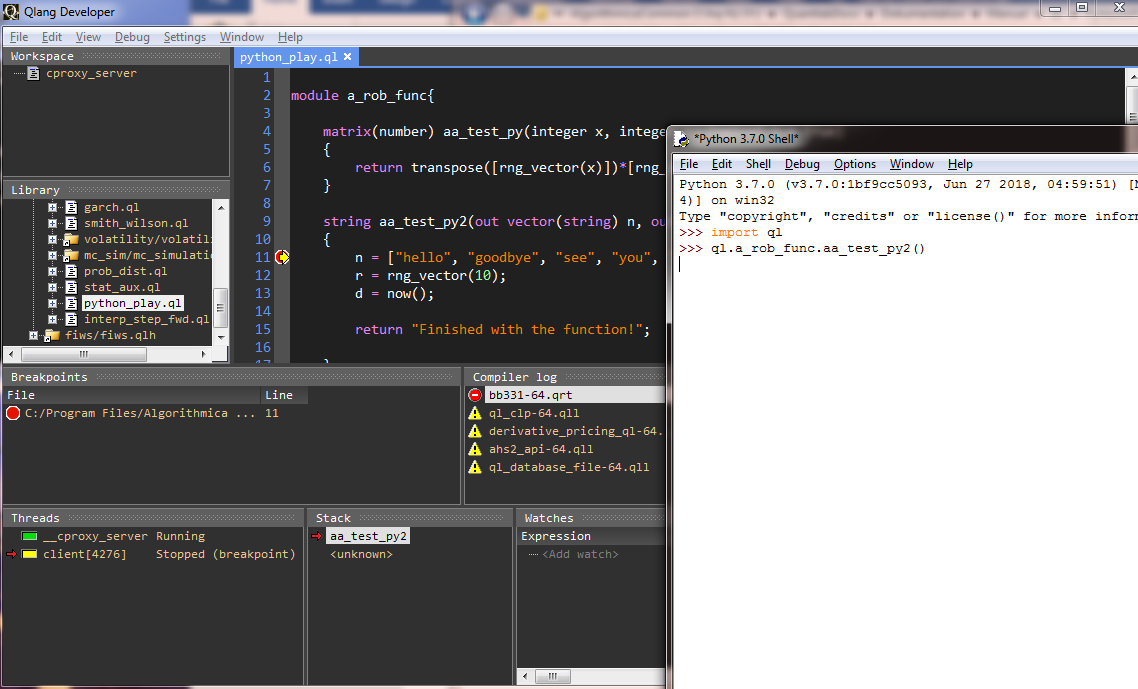Open the View menu in Qlang Developer

tap(88, 37)
